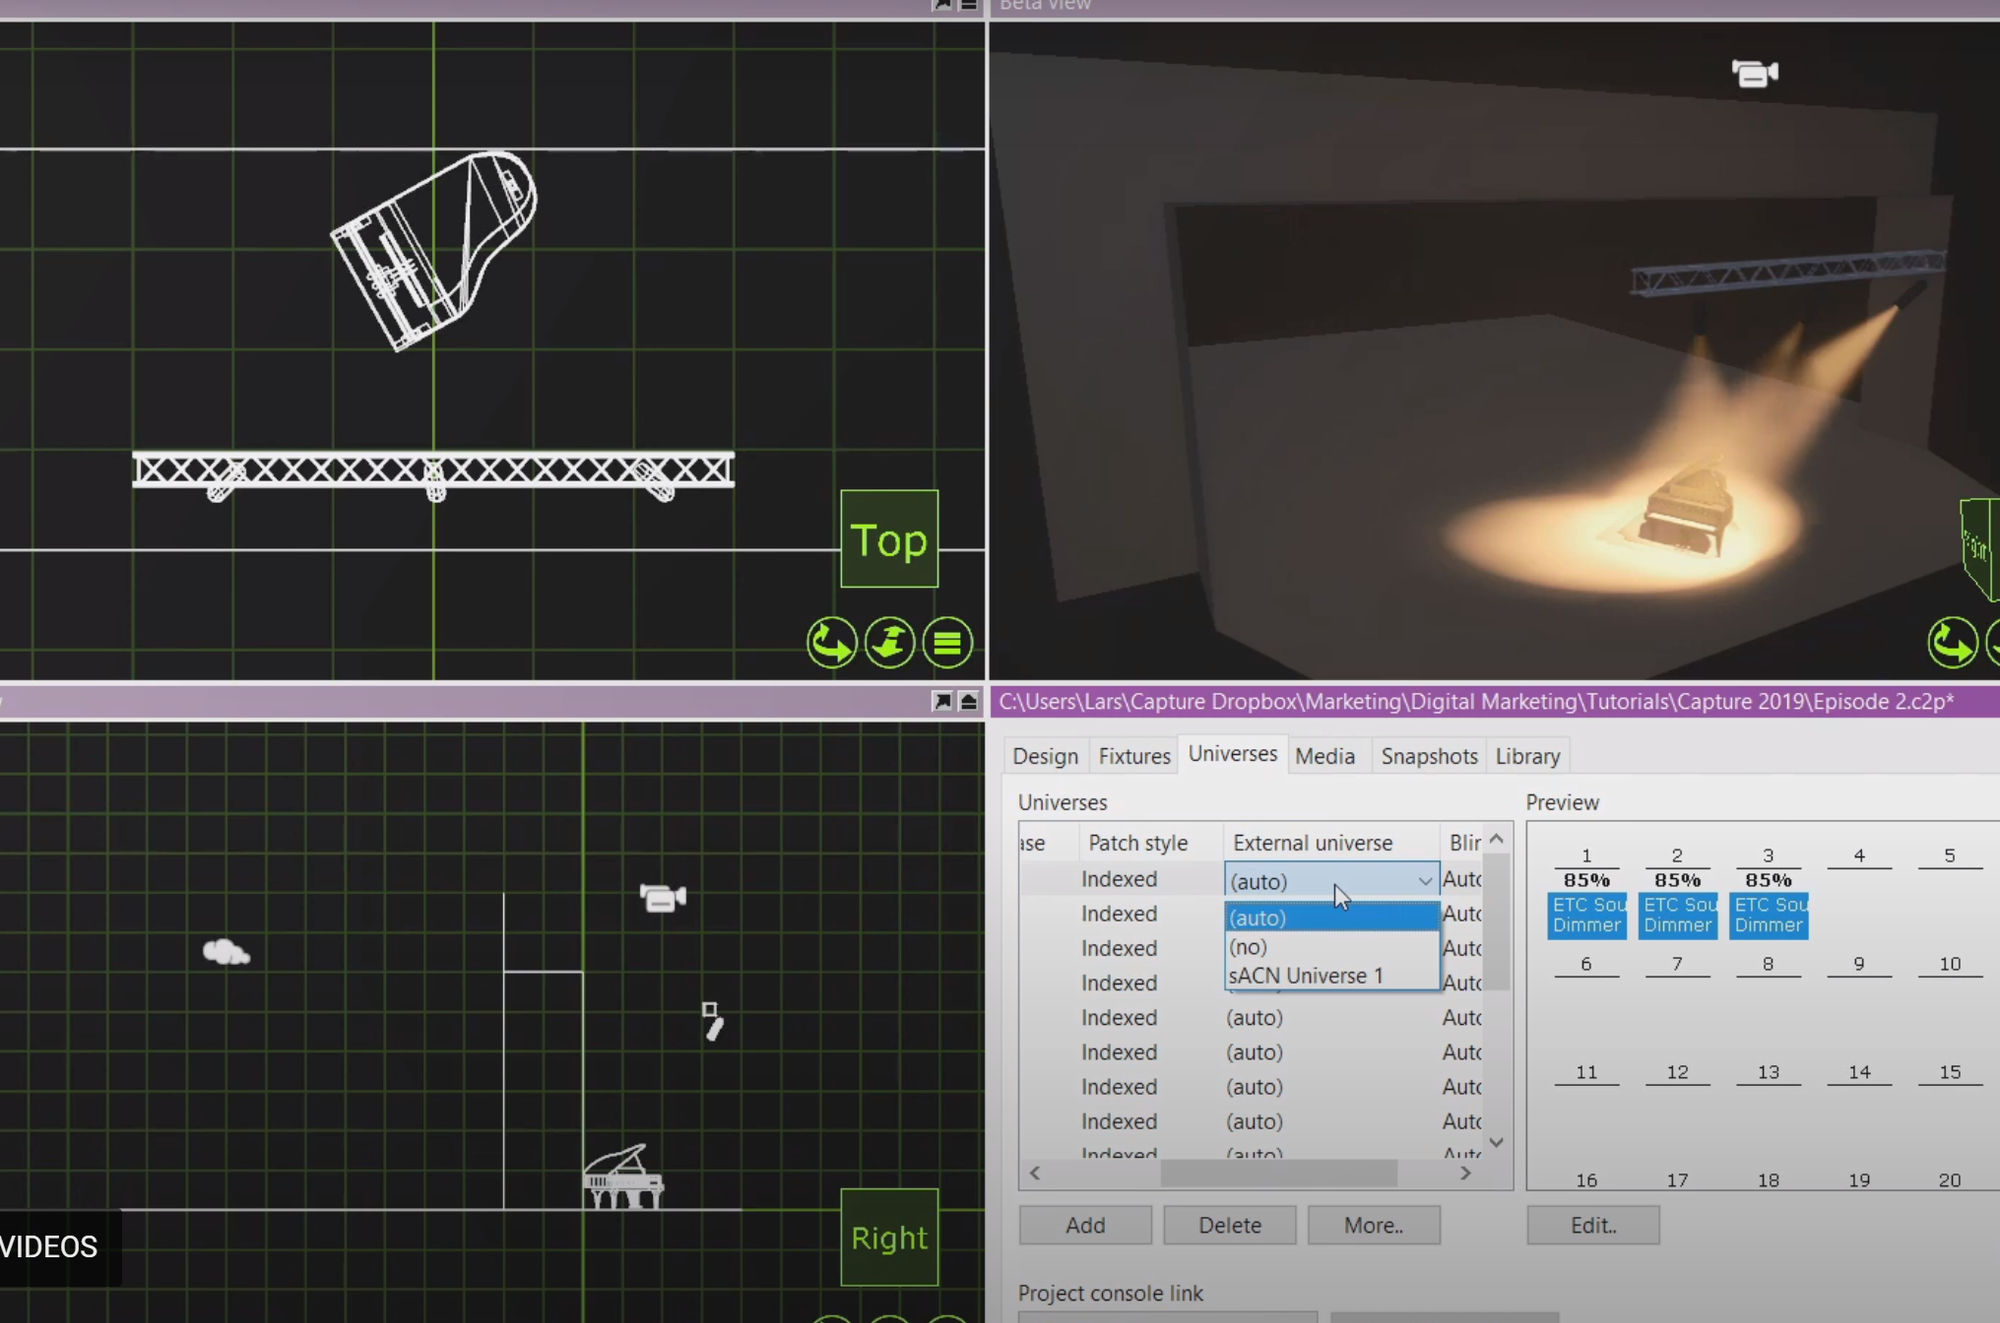This screenshot has height=1323, width=2000.
Task: Click the pan arrow icon in the Top viewport
Action: point(889,643)
